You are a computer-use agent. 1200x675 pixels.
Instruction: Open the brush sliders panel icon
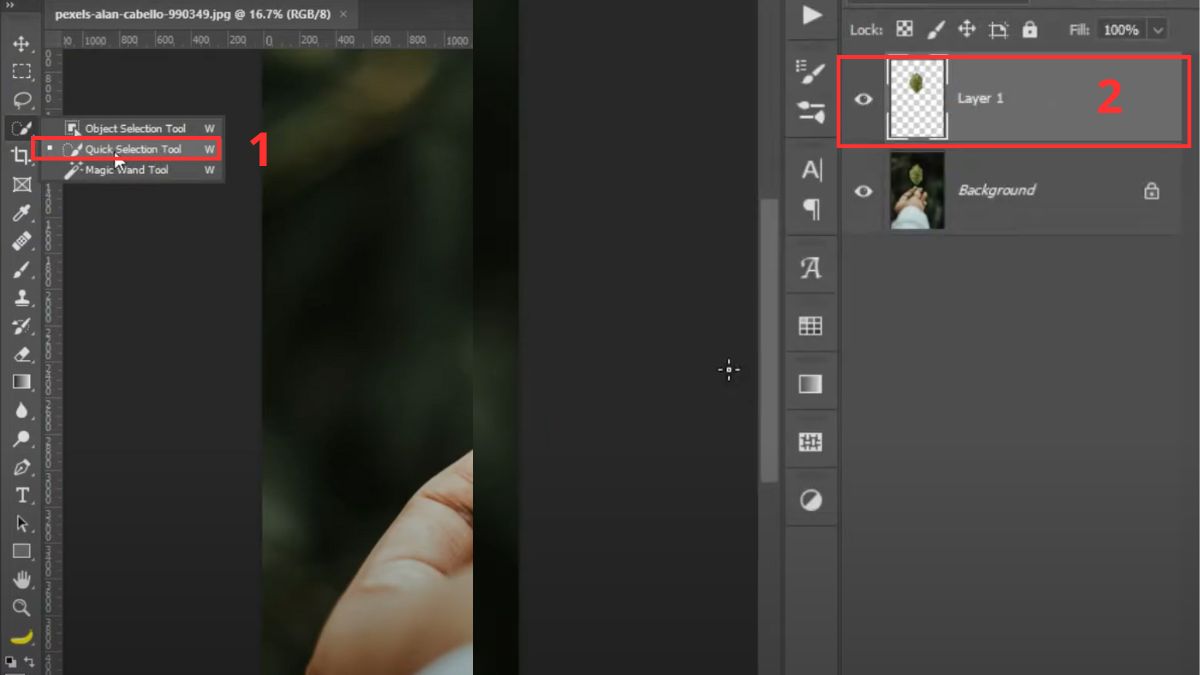click(811, 111)
